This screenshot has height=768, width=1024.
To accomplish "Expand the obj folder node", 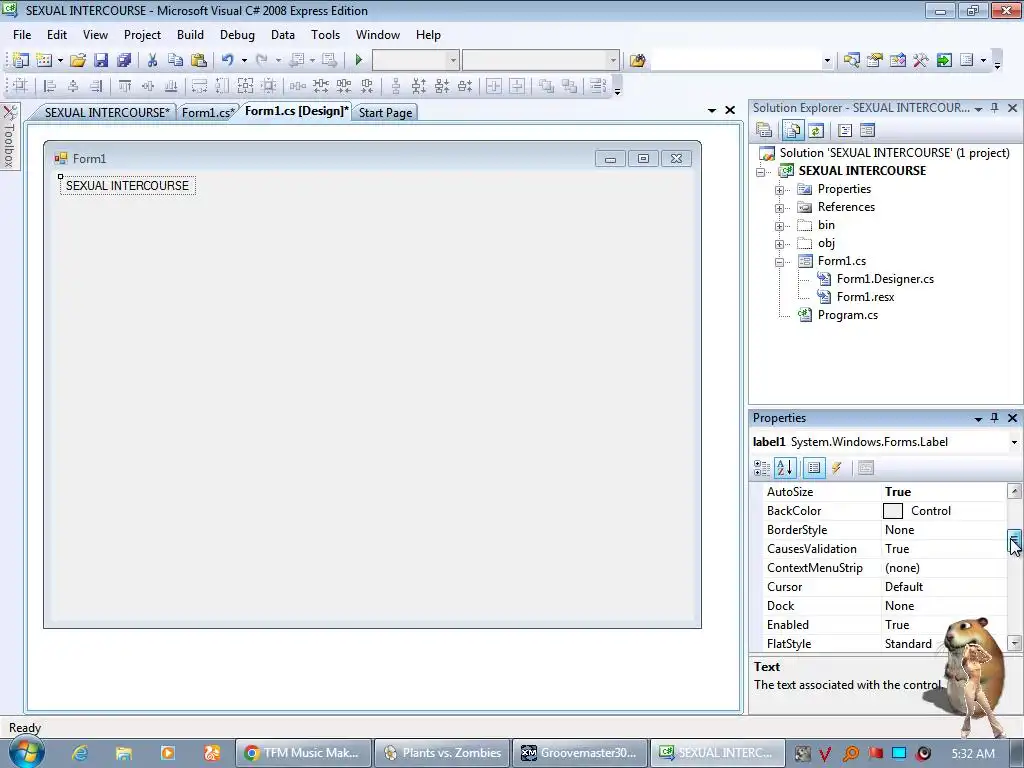I will (779, 244).
